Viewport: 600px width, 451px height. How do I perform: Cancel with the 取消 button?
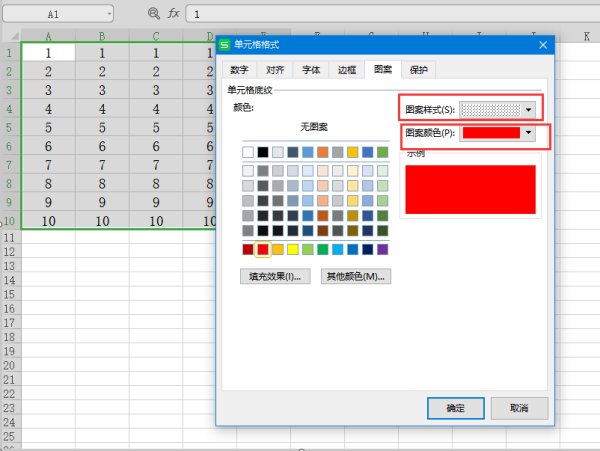[519, 408]
